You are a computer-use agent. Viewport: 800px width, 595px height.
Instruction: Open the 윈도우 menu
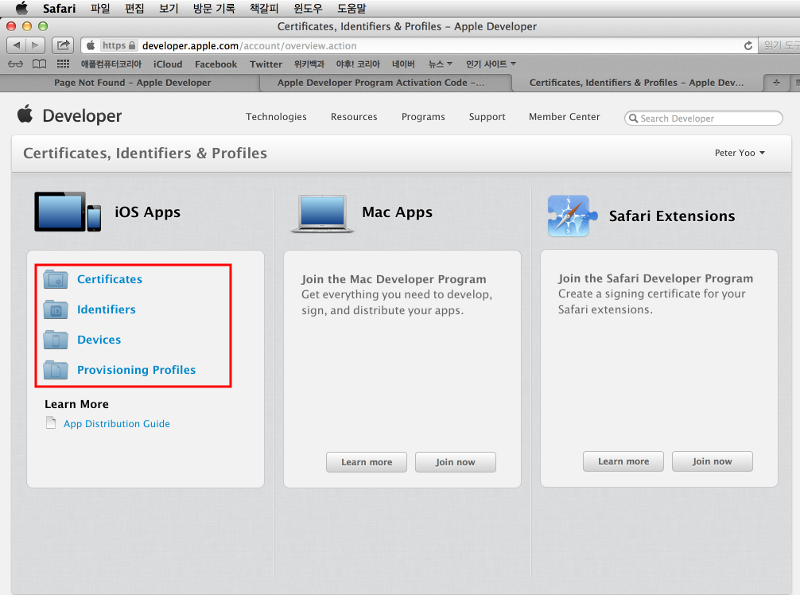coord(308,8)
